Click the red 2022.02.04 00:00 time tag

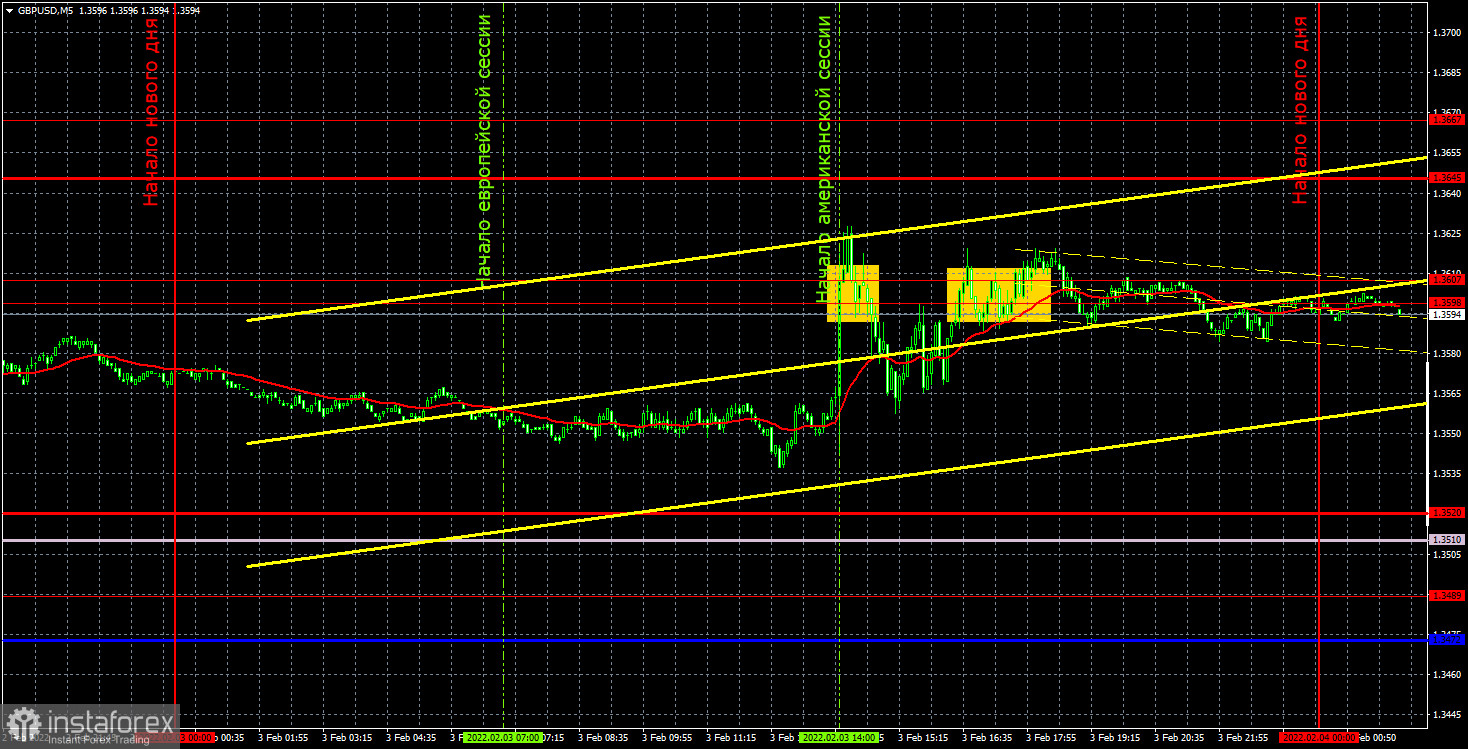click(1319, 738)
